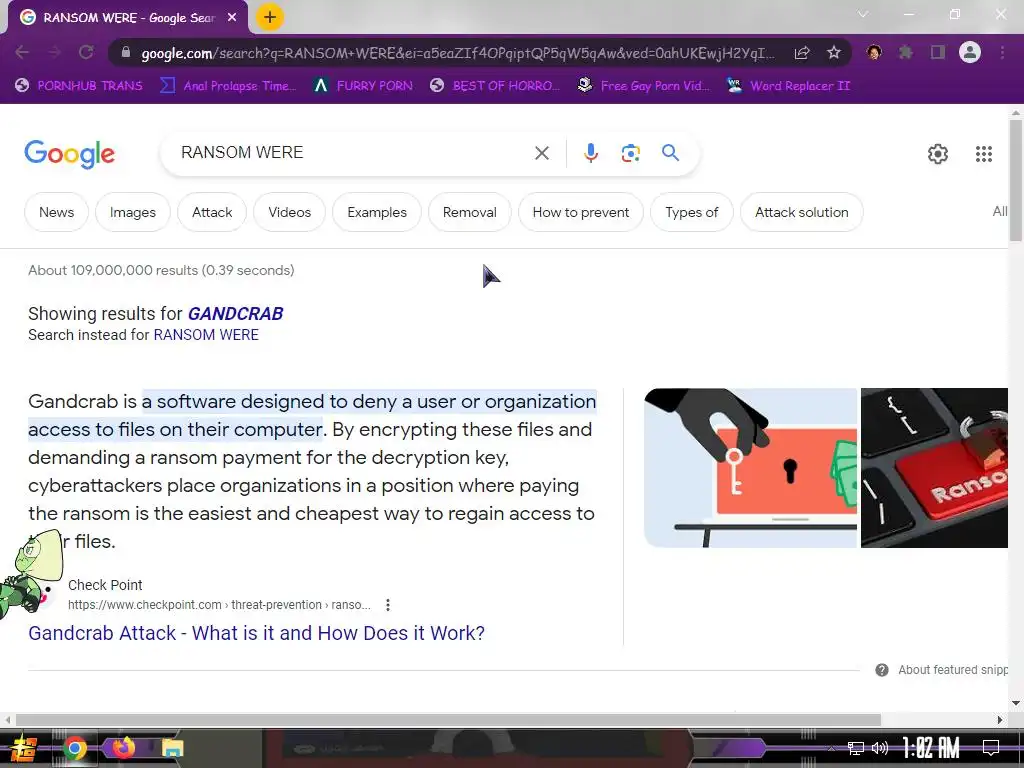Select the Examples filter chip
The width and height of the screenshot is (1024, 768).
(x=377, y=212)
